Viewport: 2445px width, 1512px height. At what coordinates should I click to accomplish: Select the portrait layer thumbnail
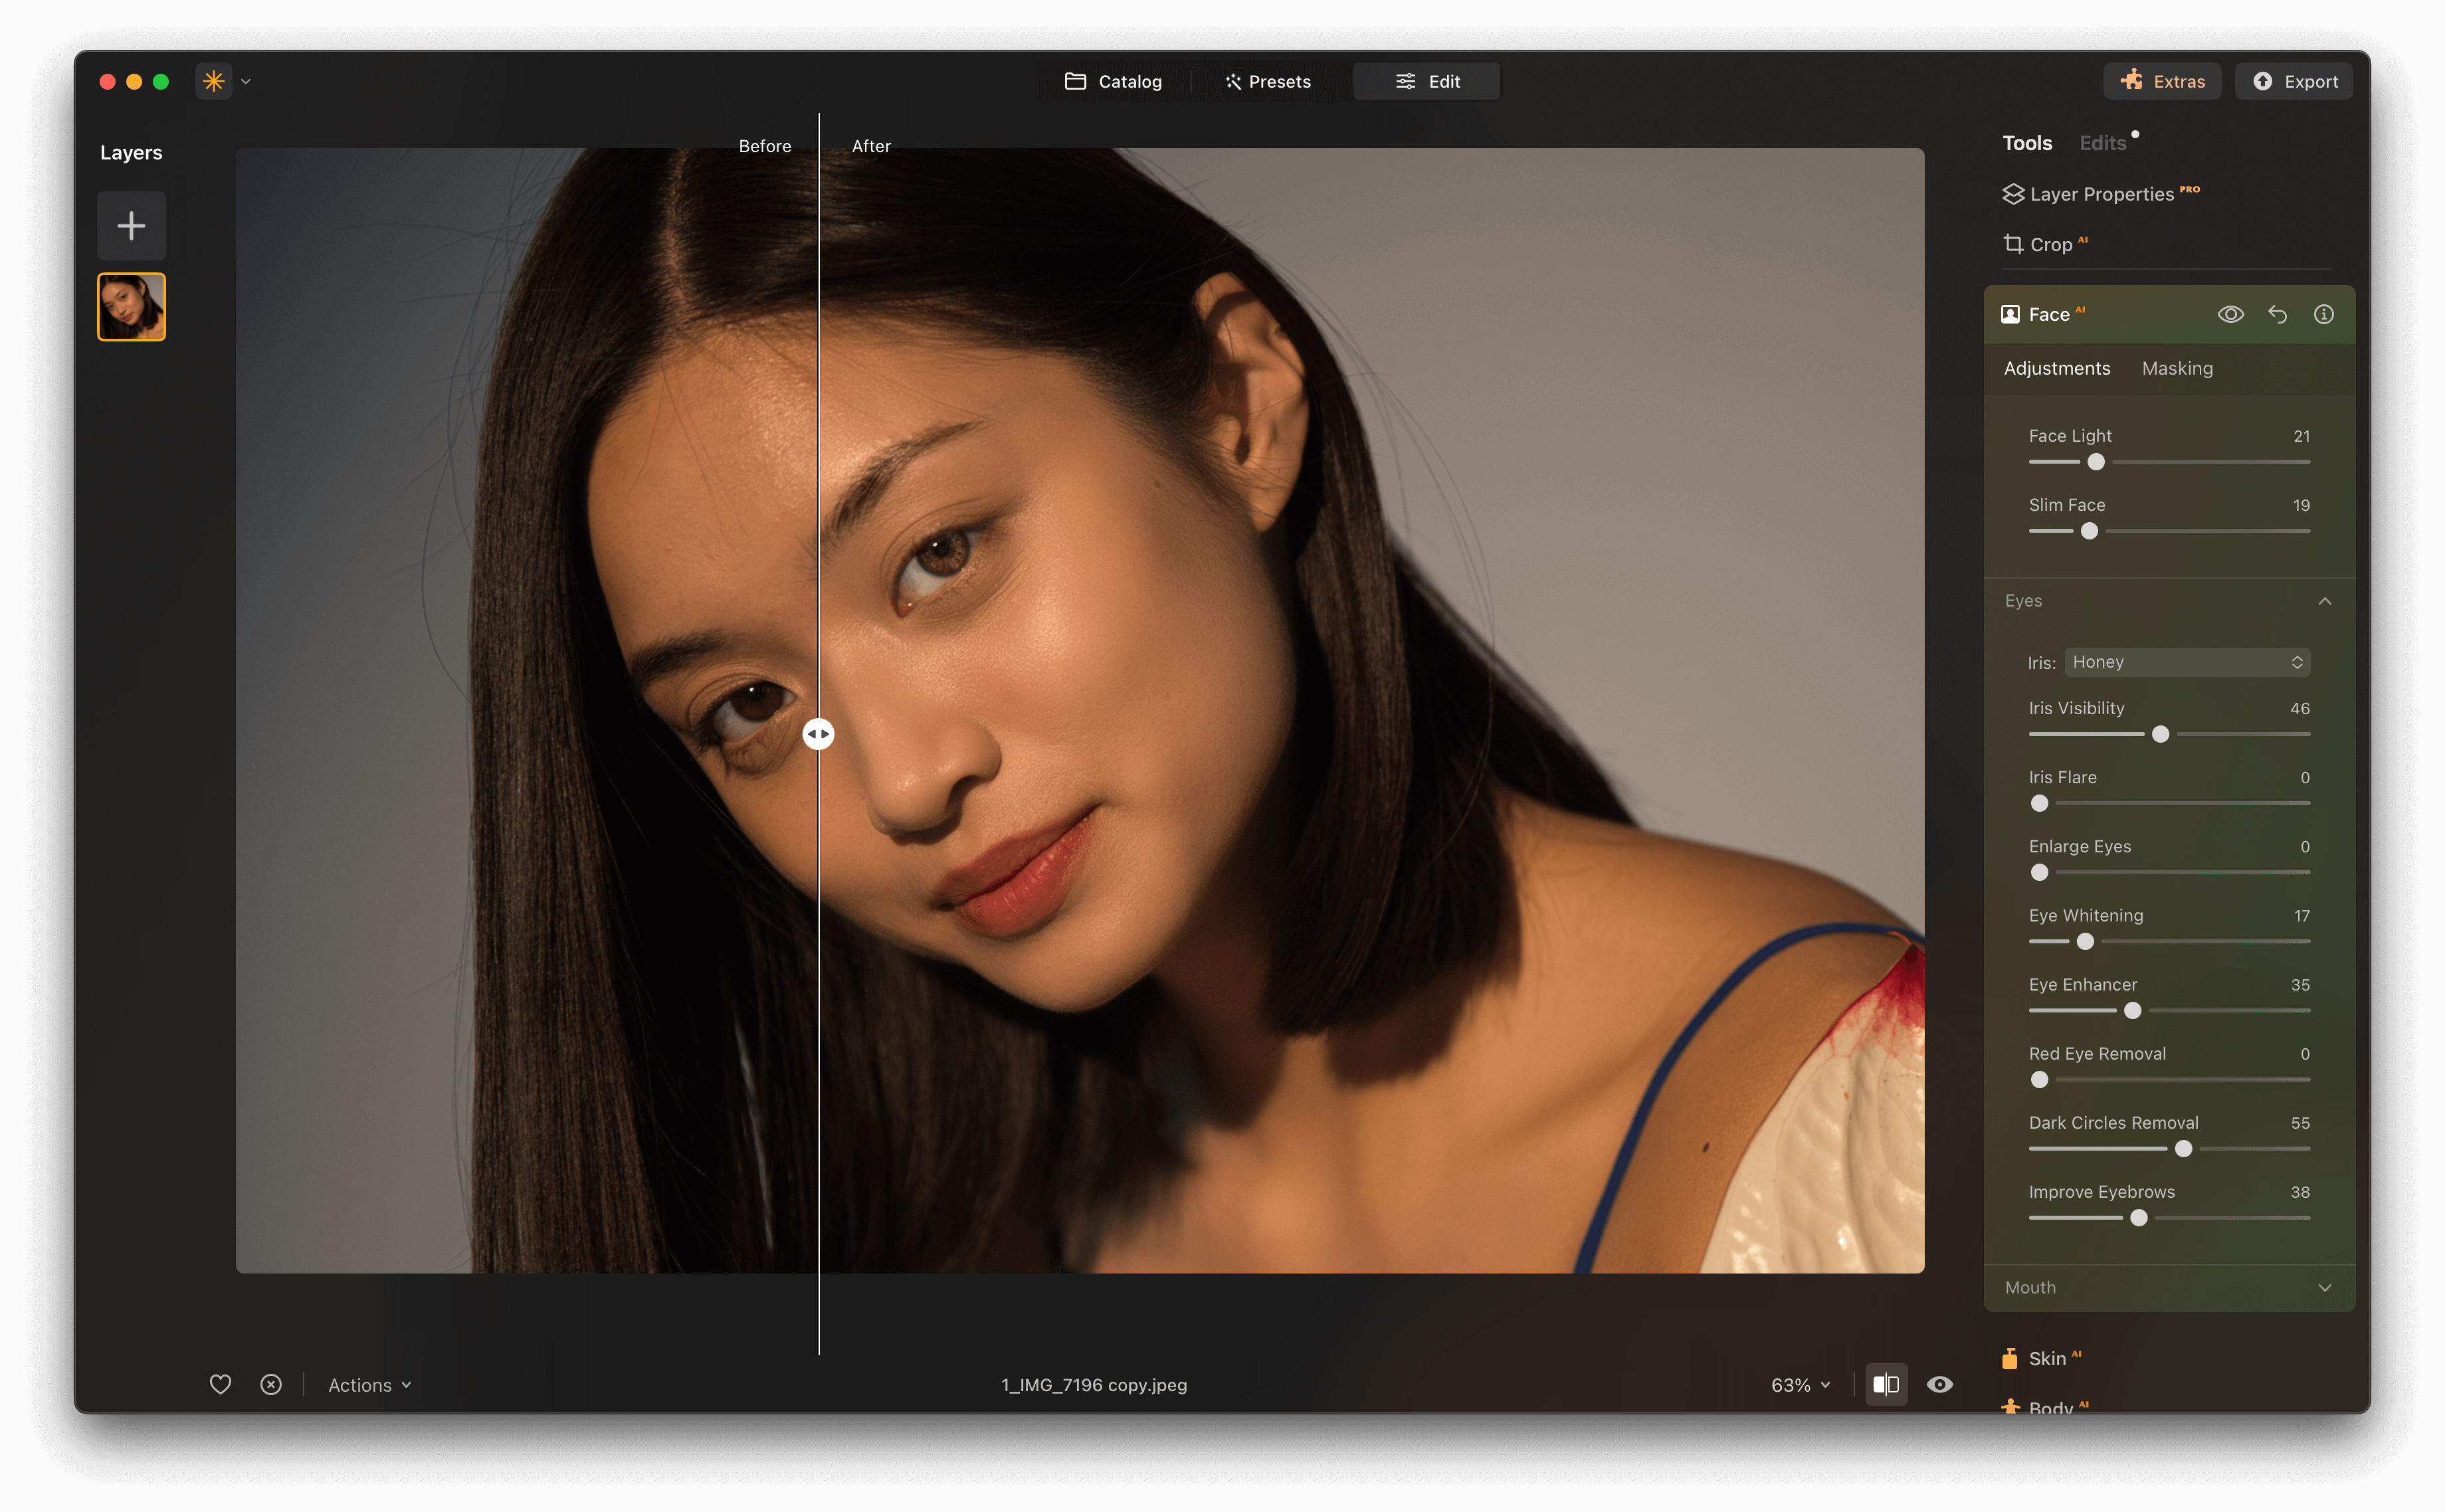[131, 306]
